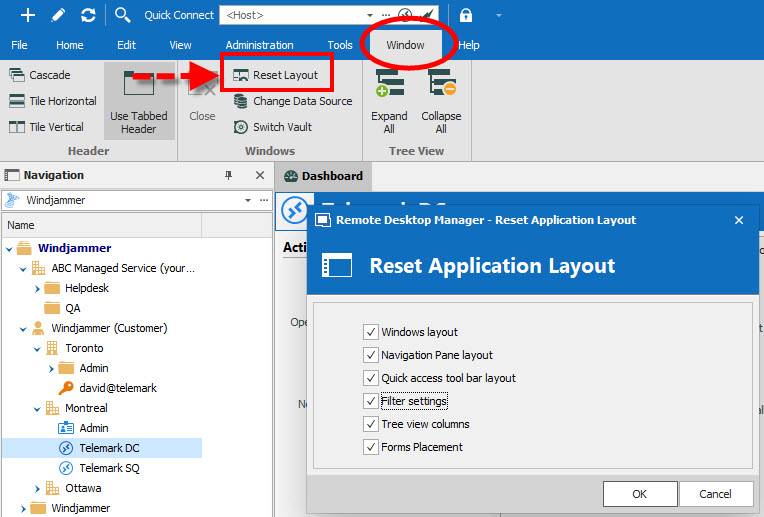
Task: Click the padlock icon in the top bar
Action: tap(466, 15)
